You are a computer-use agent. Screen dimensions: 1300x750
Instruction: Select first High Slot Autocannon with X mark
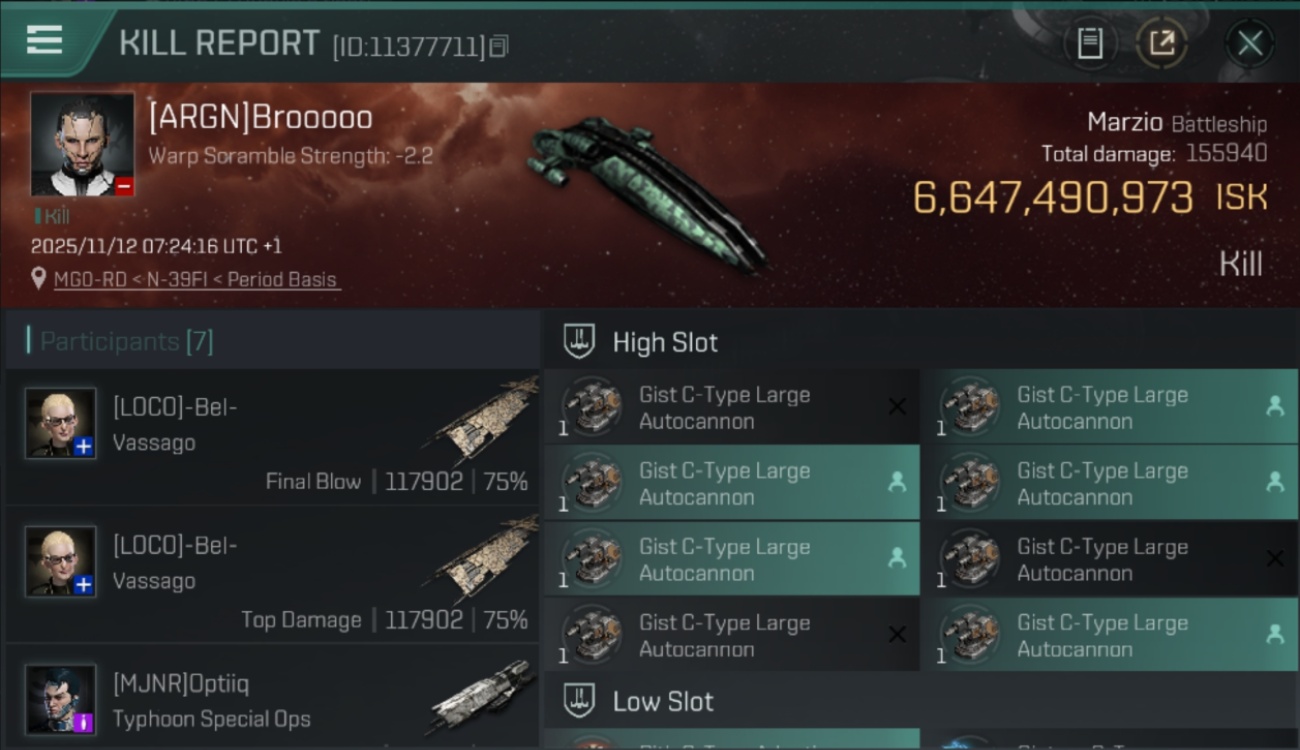(x=730, y=408)
